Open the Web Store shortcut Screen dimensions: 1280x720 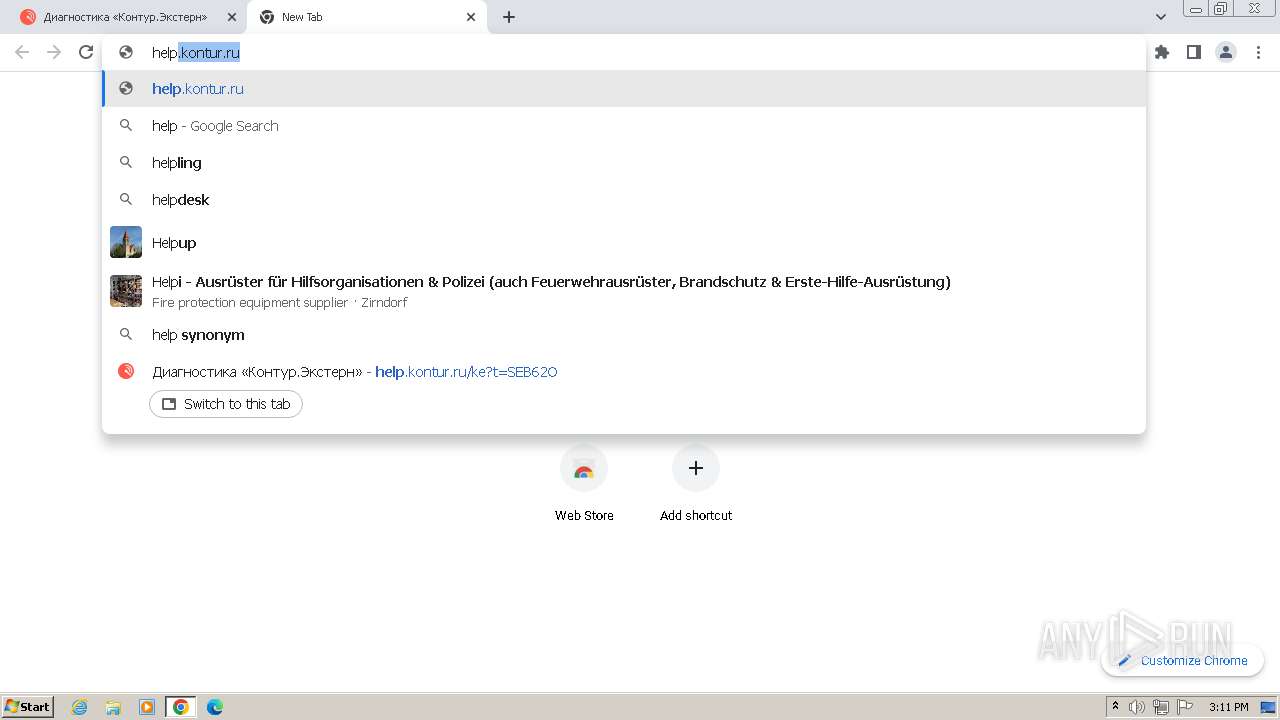tap(584, 484)
